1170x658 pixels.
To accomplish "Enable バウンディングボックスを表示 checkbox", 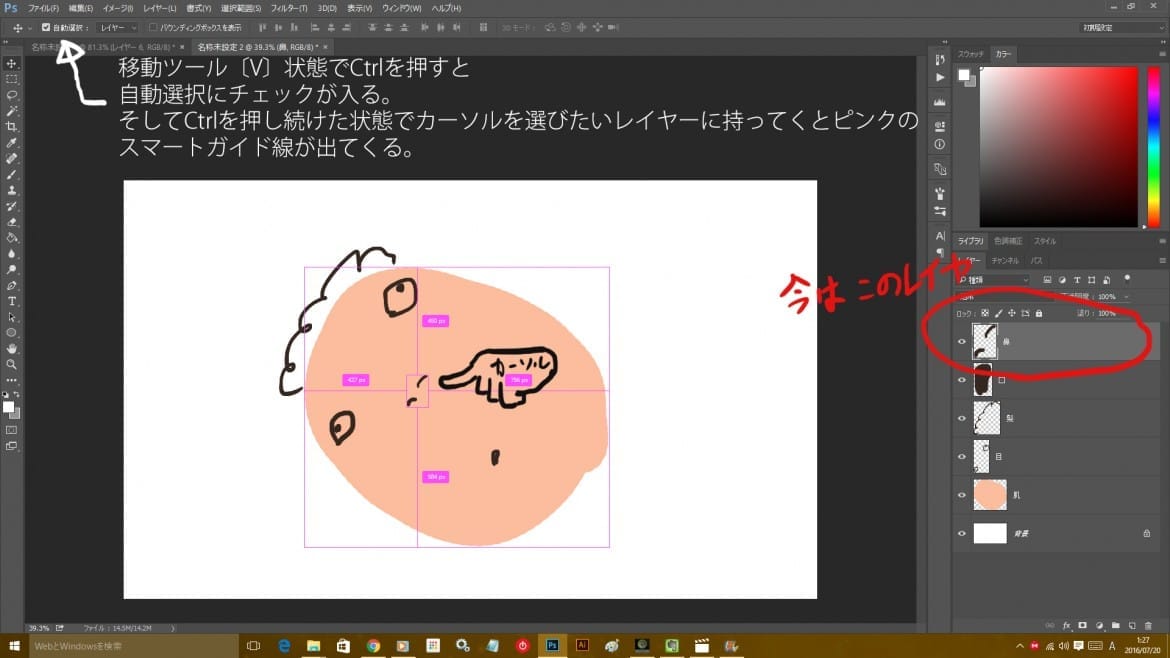I will point(153,27).
